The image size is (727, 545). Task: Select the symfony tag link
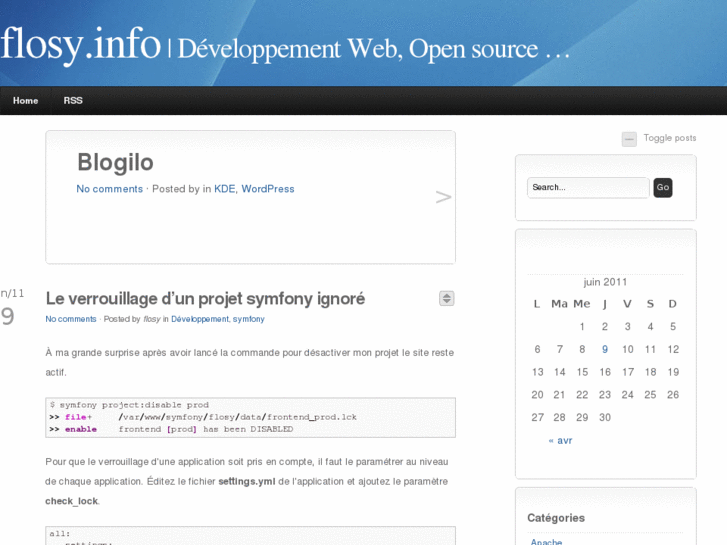coord(249,319)
